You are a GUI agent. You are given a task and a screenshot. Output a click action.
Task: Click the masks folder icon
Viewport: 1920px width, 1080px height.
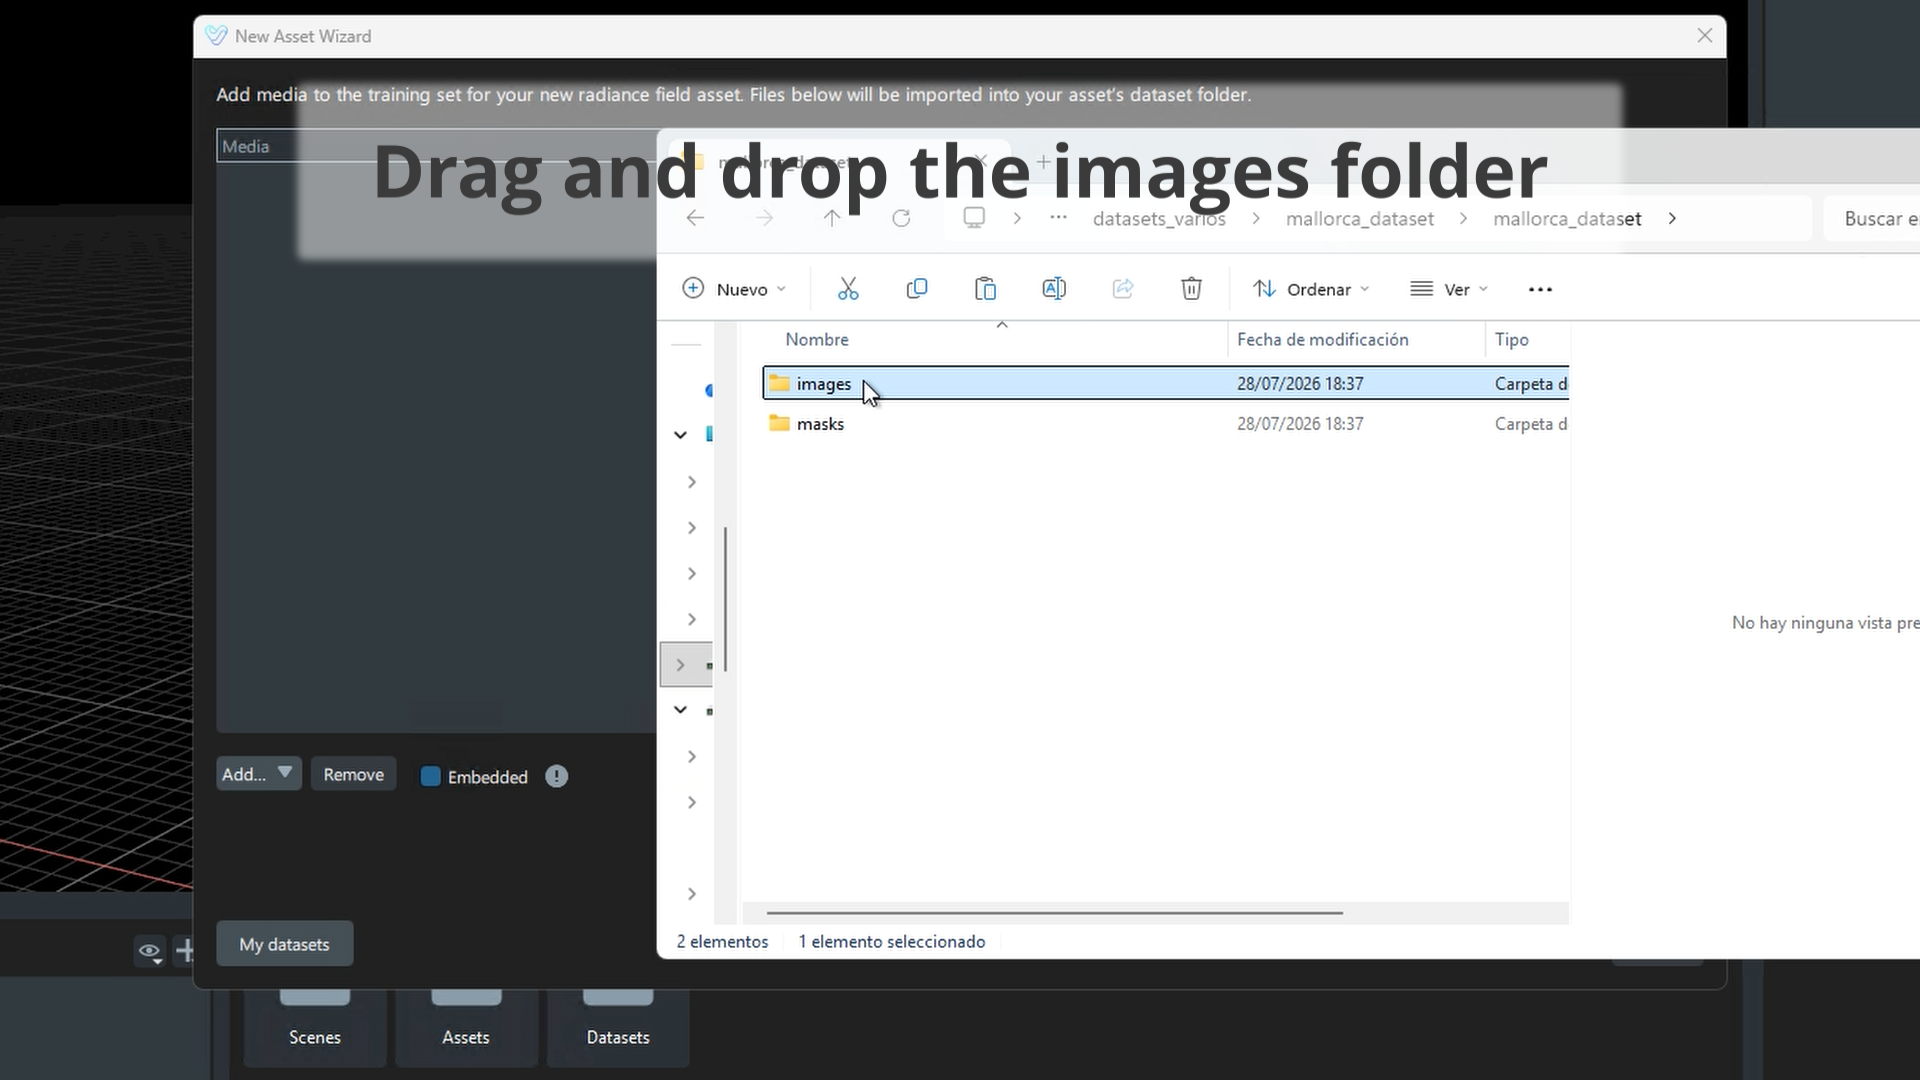pos(780,424)
